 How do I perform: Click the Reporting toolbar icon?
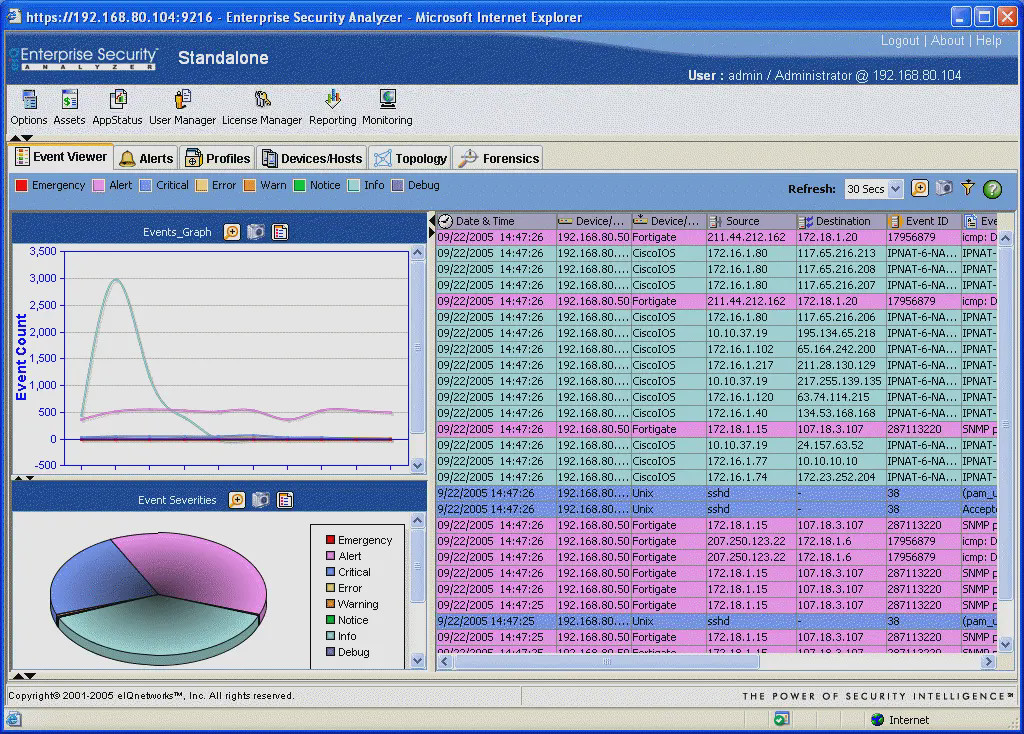(333, 100)
